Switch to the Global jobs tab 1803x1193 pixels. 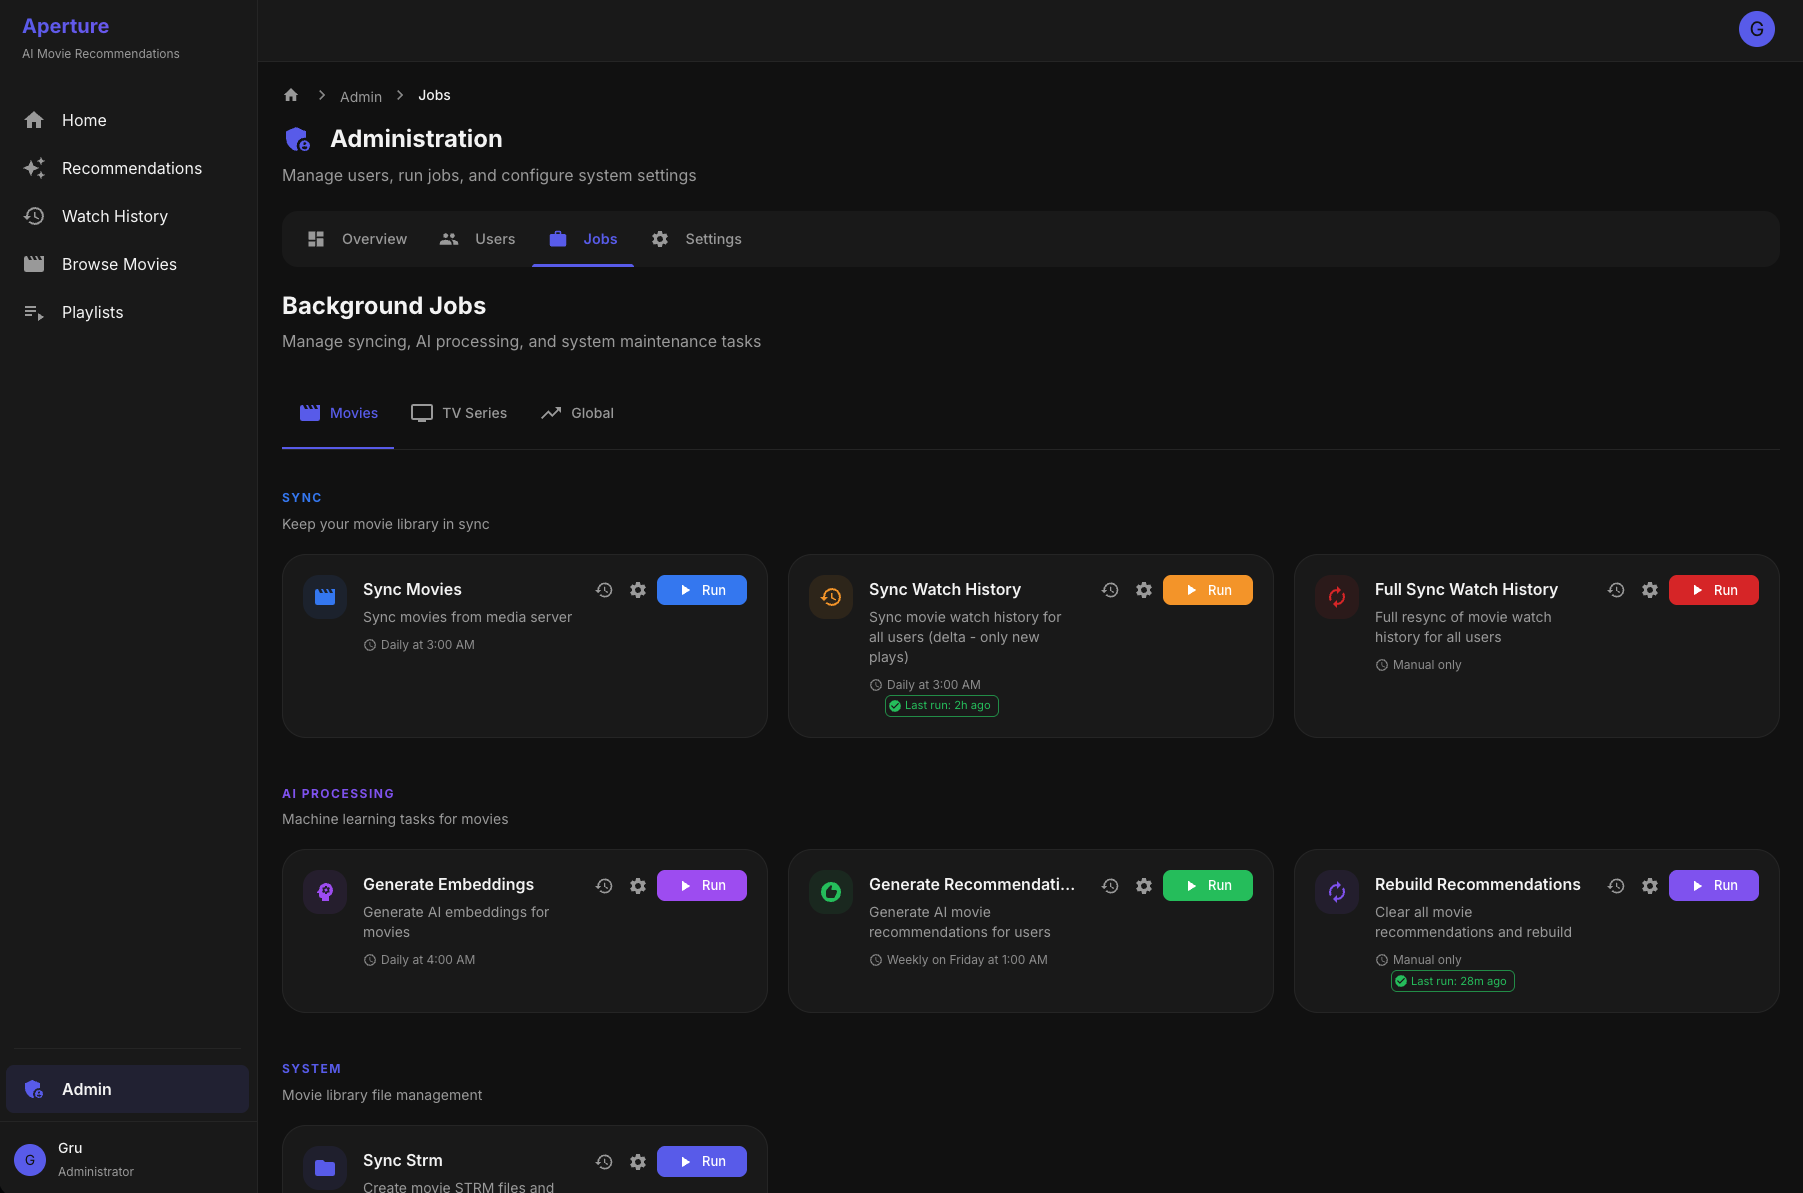pyautogui.click(x=577, y=413)
